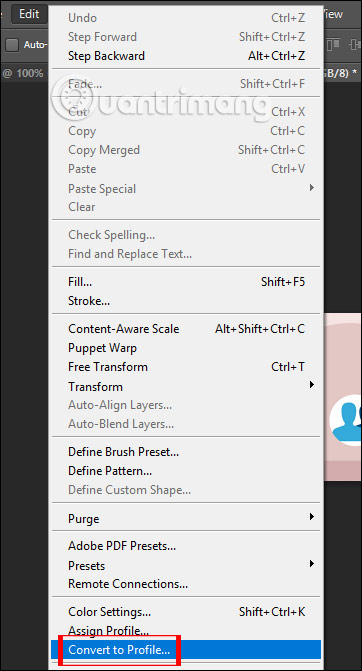Image resolution: width=362 pixels, height=671 pixels.
Task: Click the View menu in menu bar
Action: click(334, 14)
